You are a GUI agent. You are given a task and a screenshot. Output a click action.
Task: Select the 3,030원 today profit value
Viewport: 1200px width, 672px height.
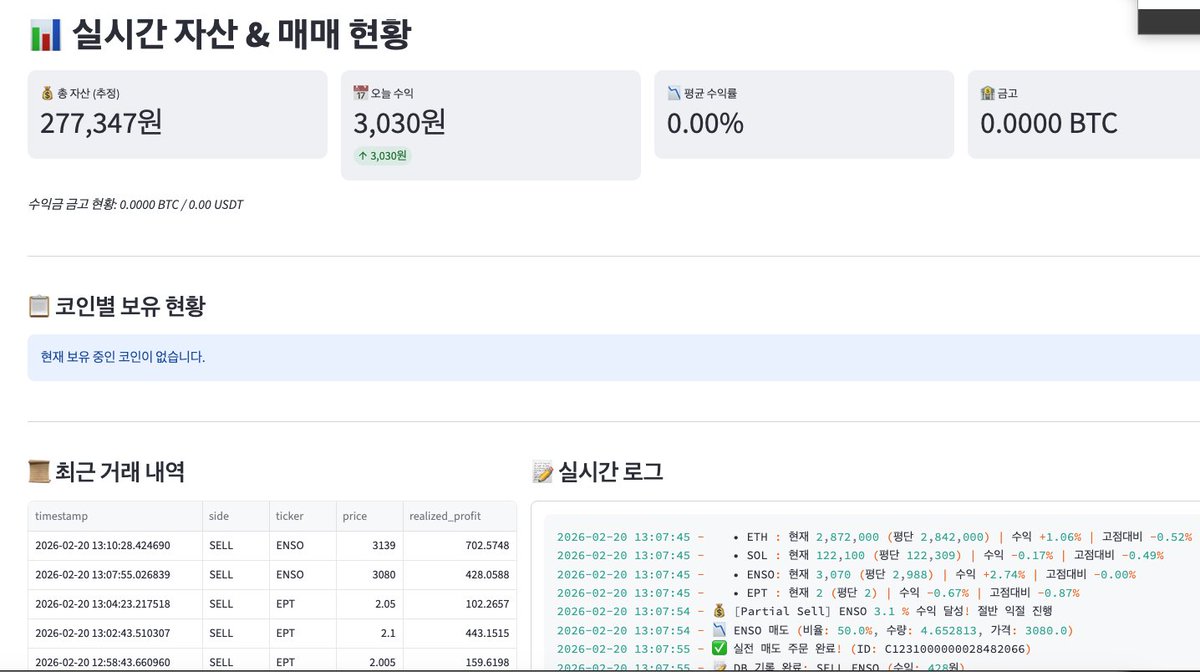(x=399, y=123)
